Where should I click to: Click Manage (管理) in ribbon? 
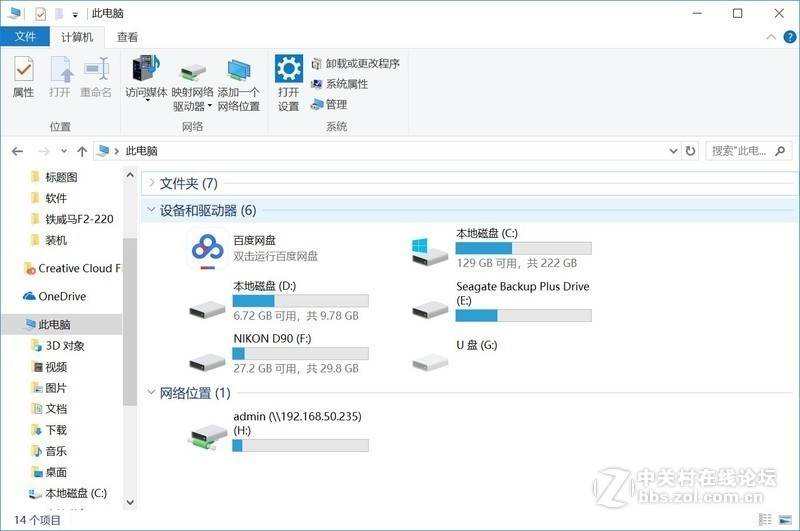click(x=329, y=105)
